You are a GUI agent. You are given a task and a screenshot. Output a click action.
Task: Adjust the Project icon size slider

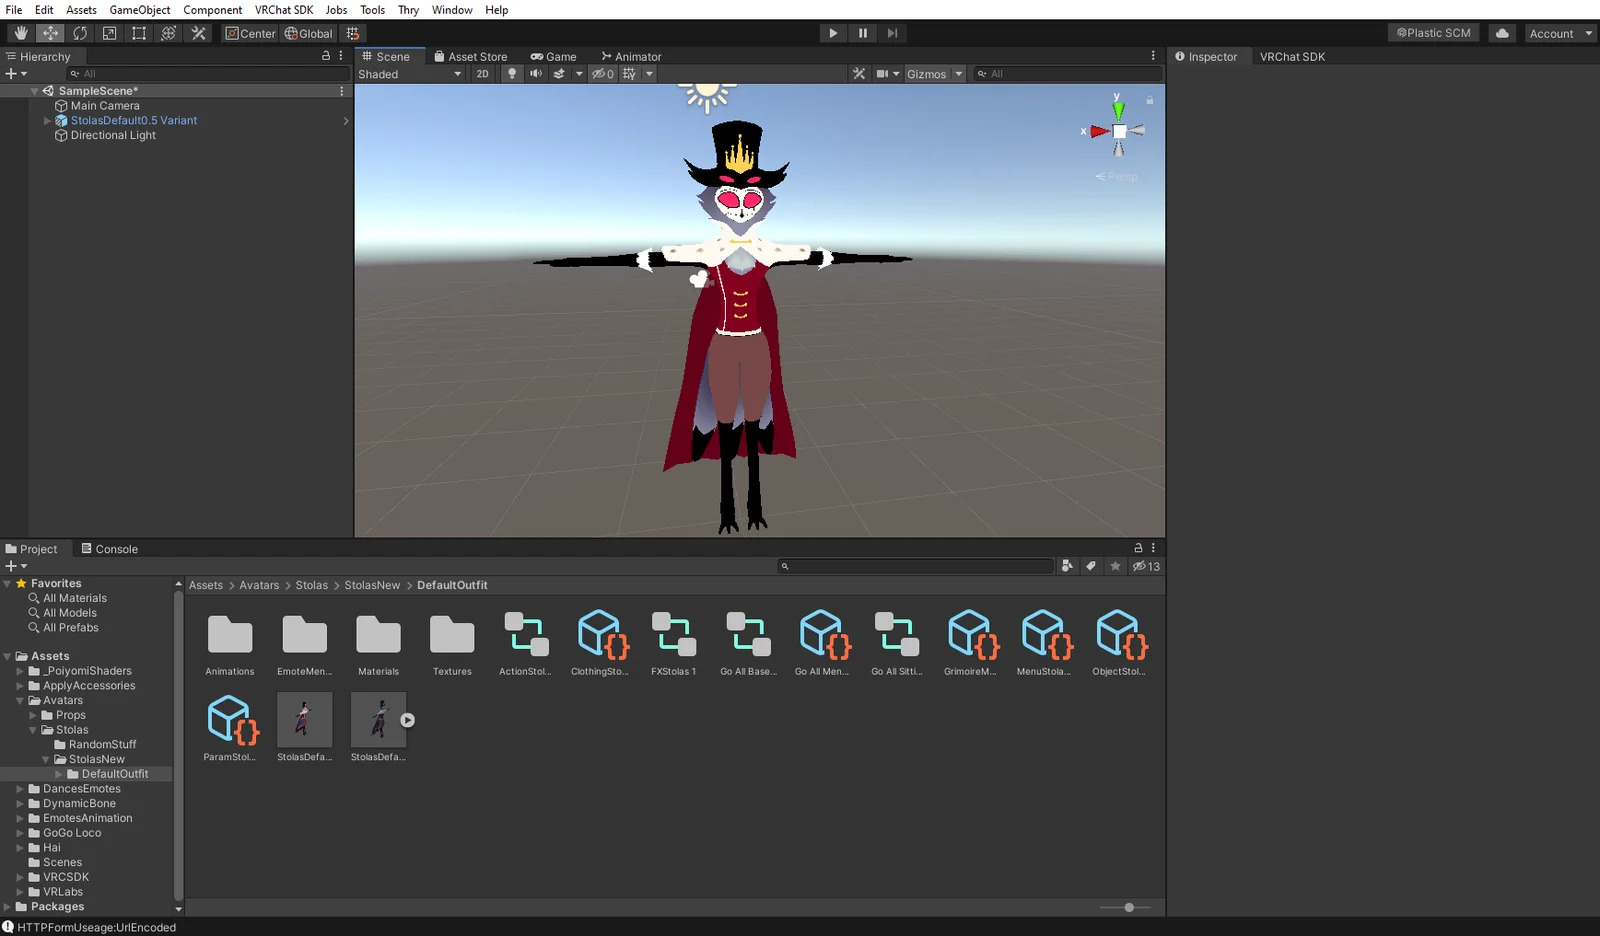[x=1128, y=907]
